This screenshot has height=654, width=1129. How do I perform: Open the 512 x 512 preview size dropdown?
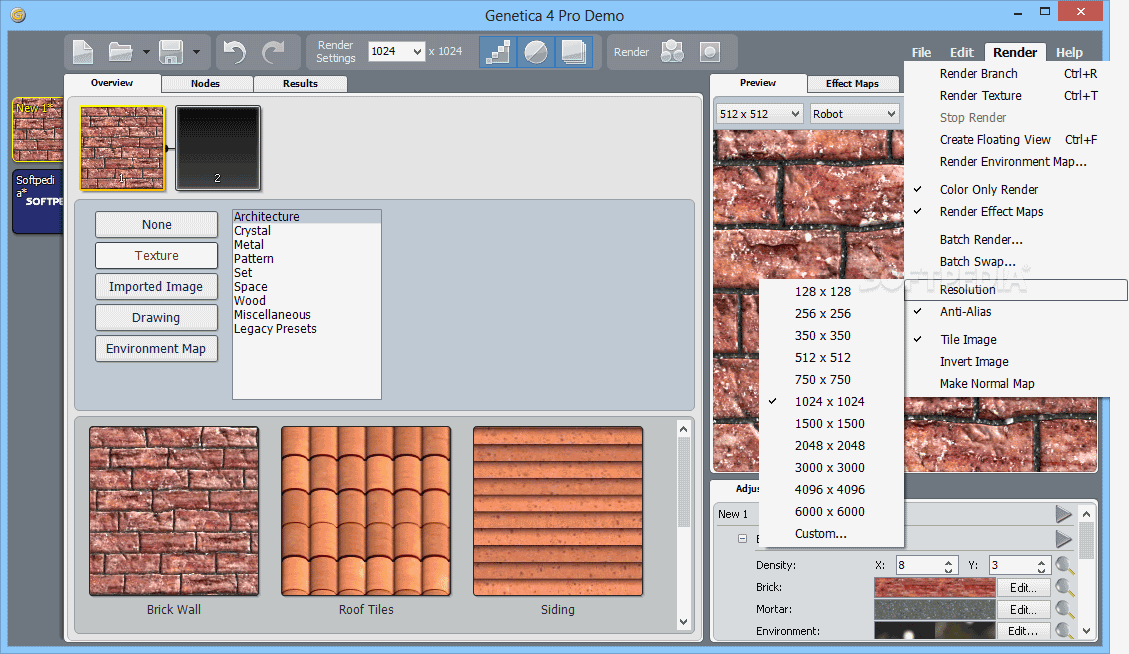tap(760, 114)
